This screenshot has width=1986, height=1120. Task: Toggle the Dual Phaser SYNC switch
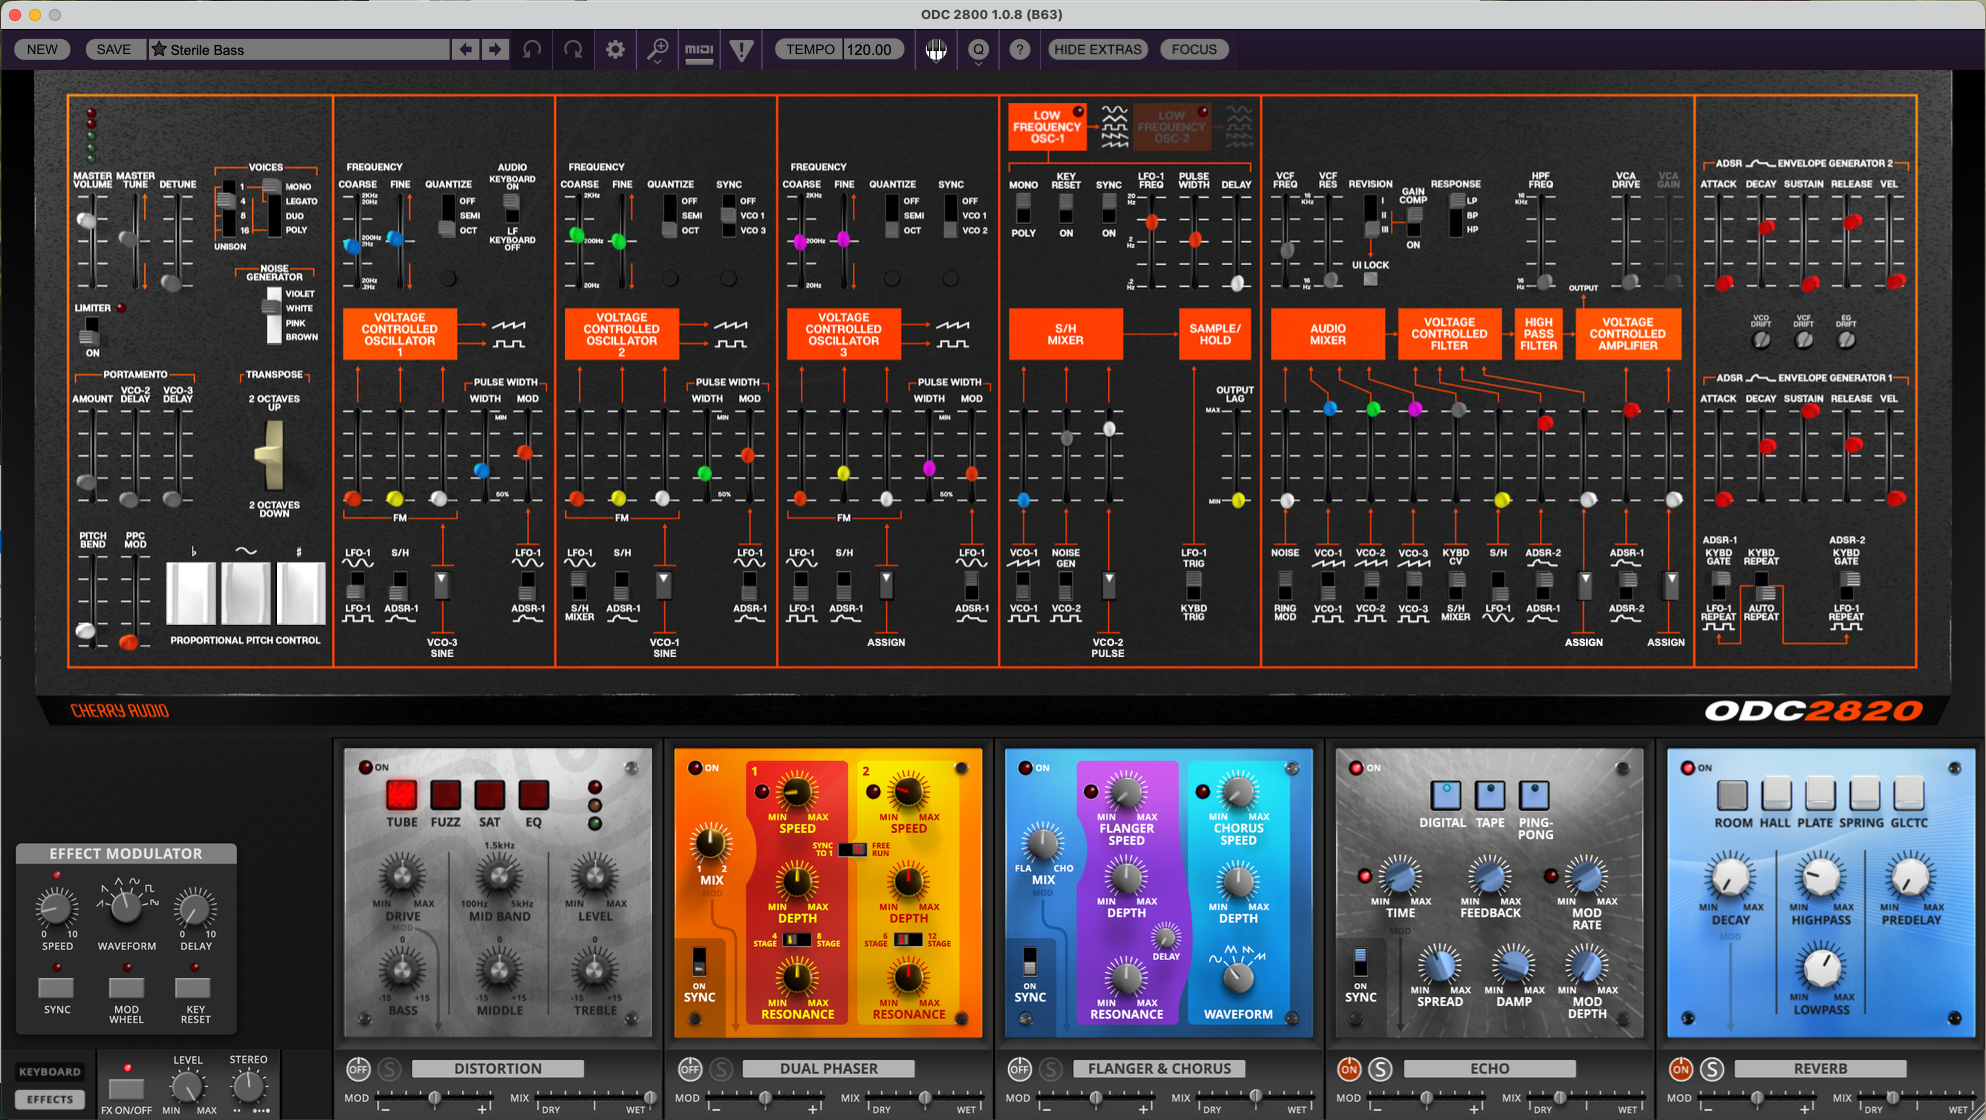[x=699, y=962]
